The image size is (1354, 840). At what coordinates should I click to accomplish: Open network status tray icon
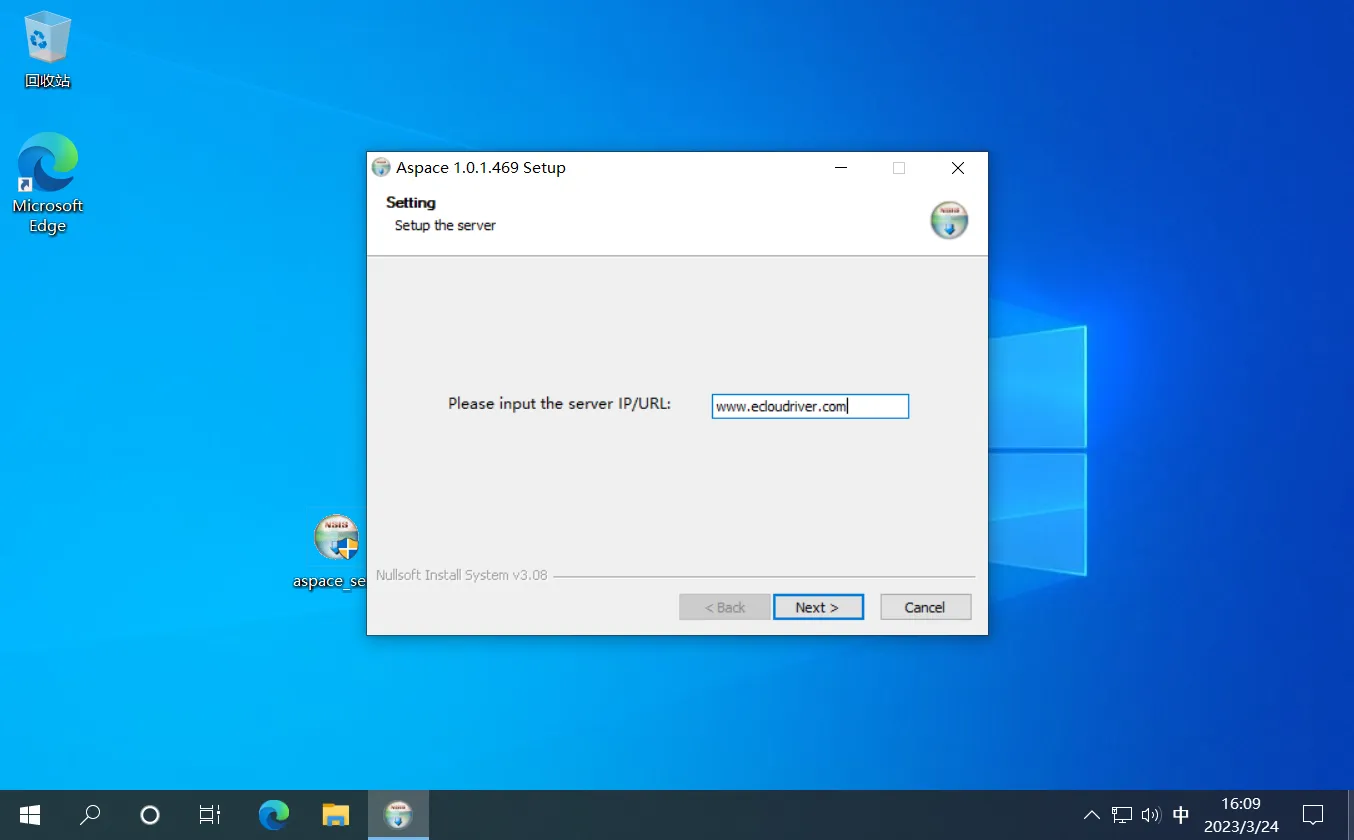(1122, 815)
